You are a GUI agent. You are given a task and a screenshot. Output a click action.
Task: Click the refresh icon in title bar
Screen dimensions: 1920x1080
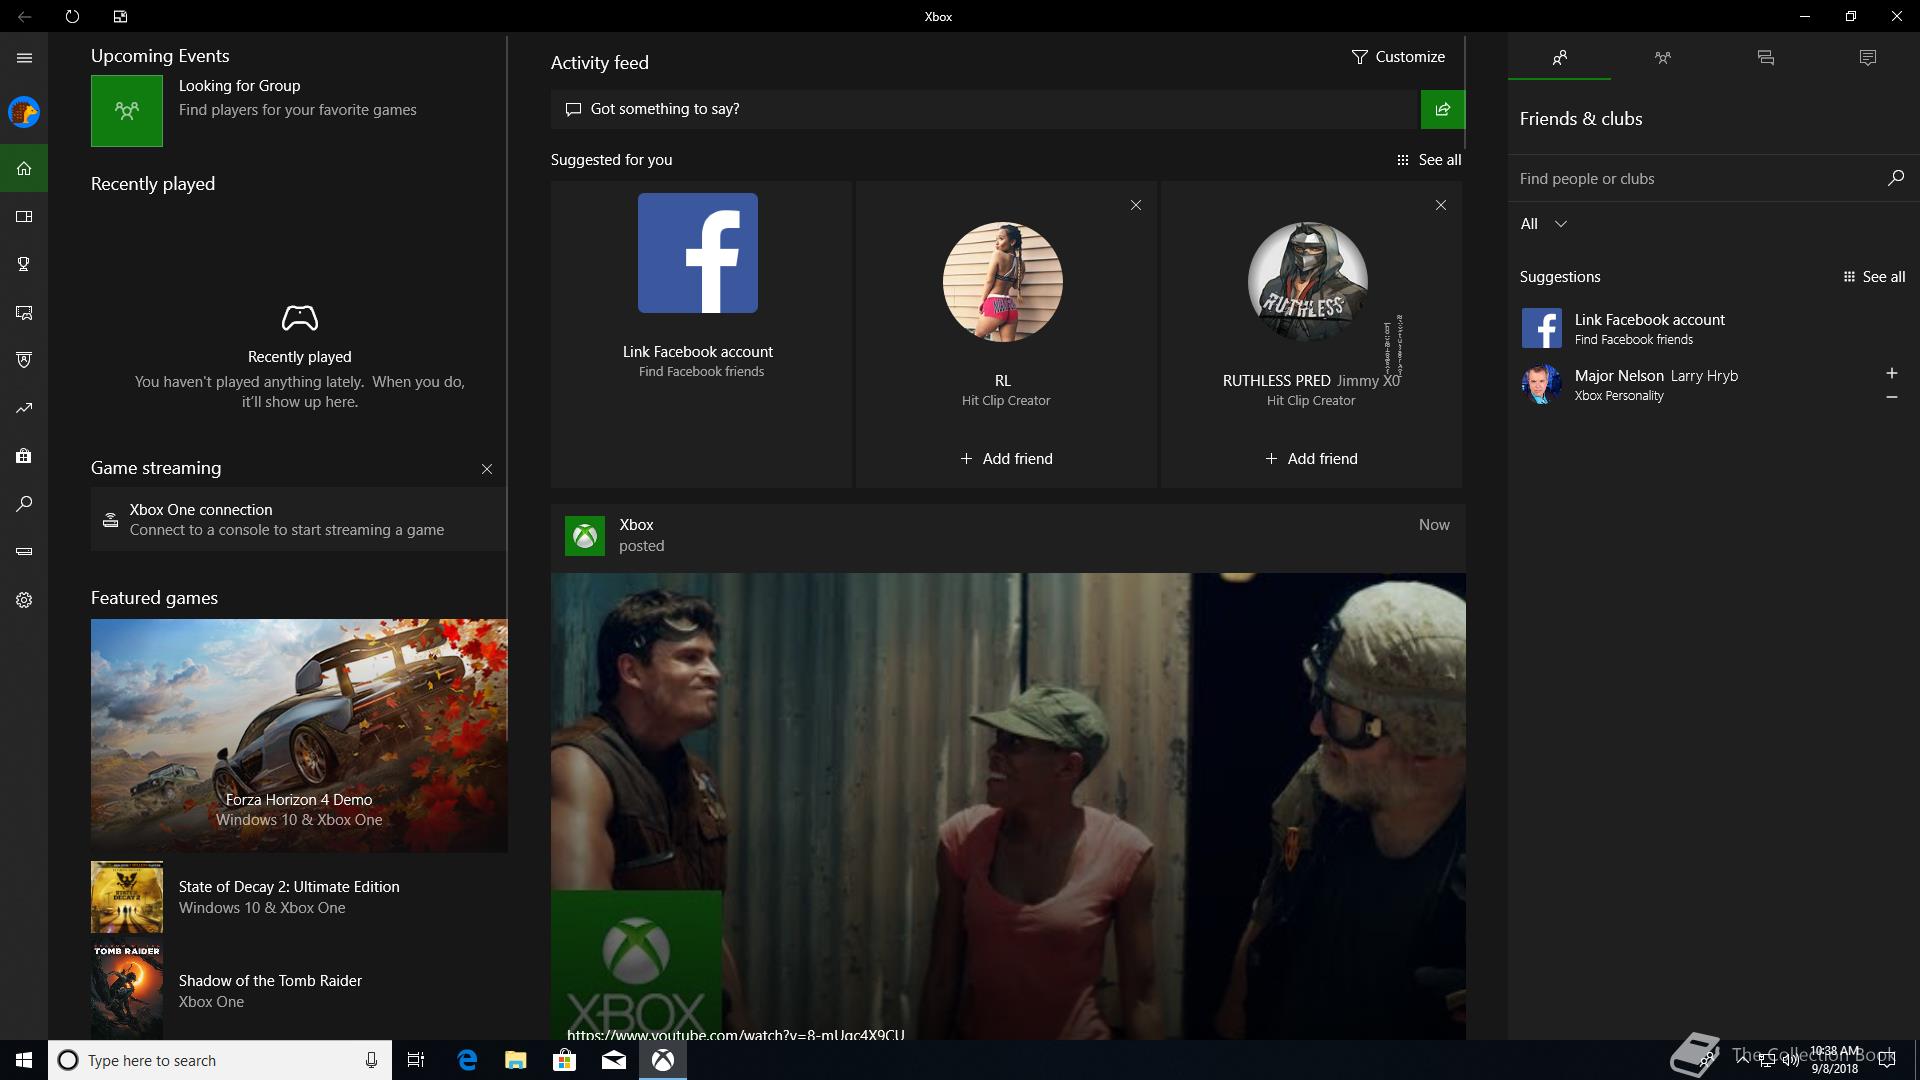[x=72, y=16]
